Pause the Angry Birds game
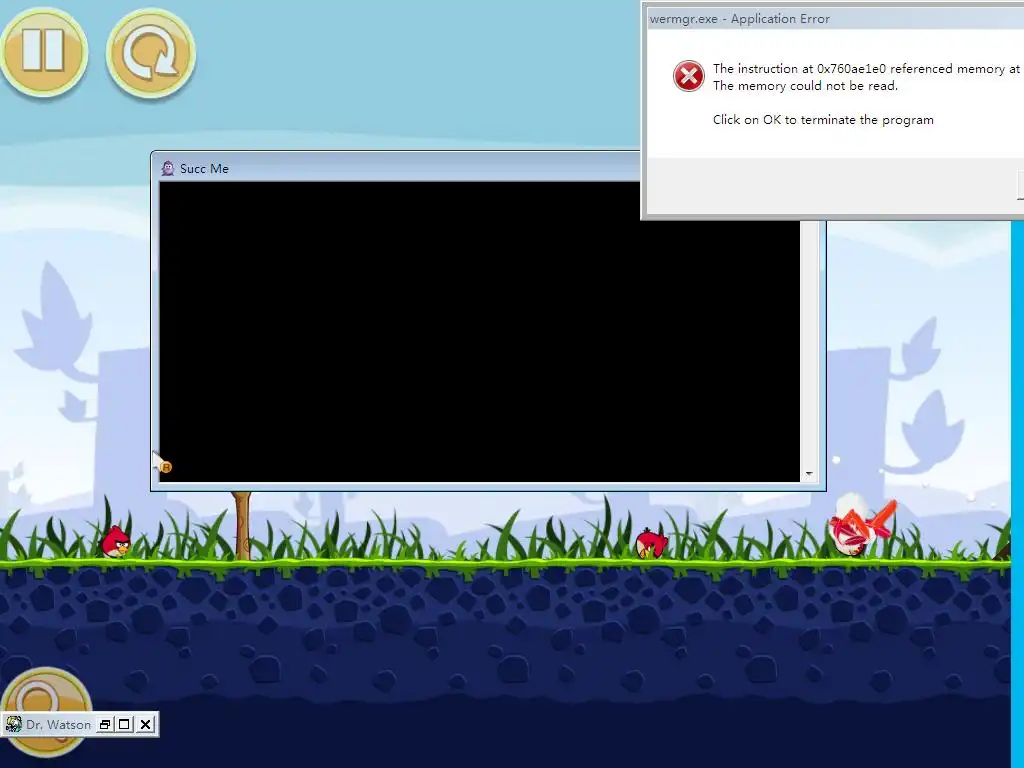Image resolution: width=1024 pixels, height=768 pixels. point(42,52)
